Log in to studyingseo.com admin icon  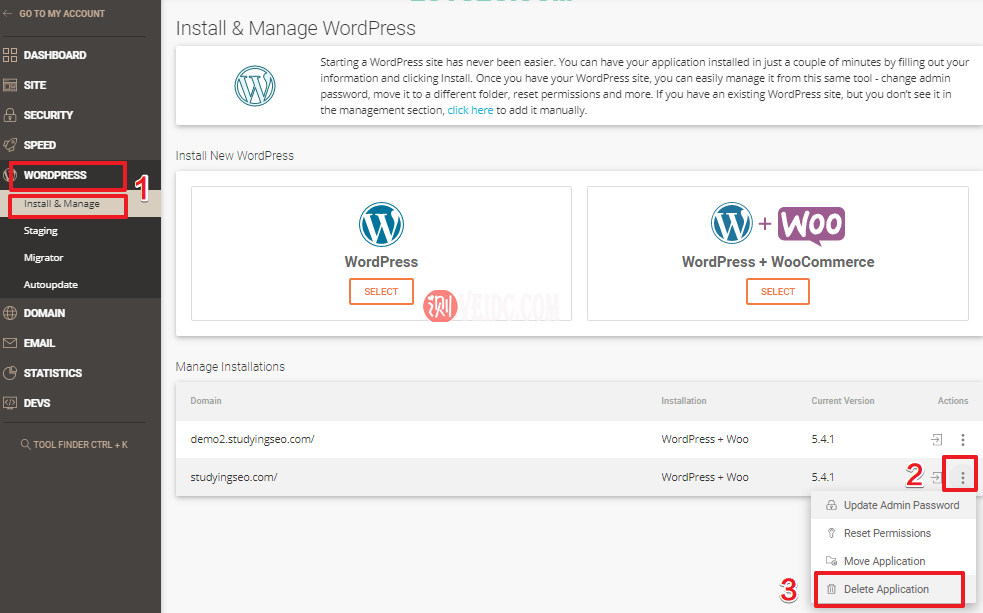pyautogui.click(x=937, y=478)
